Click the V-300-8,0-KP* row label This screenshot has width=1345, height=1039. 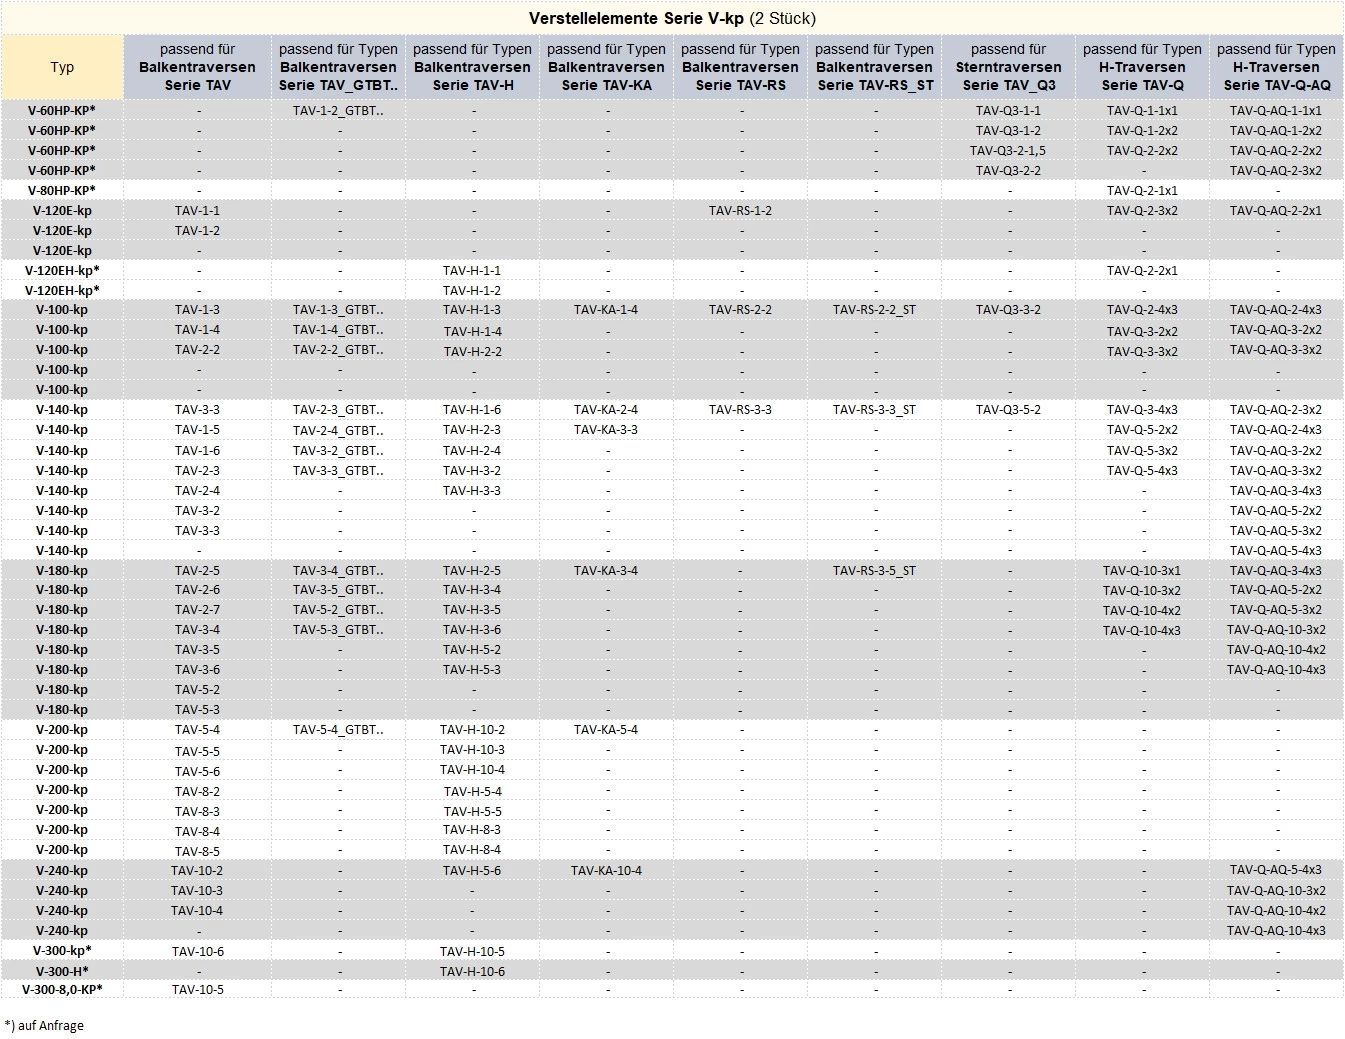[x=62, y=989]
